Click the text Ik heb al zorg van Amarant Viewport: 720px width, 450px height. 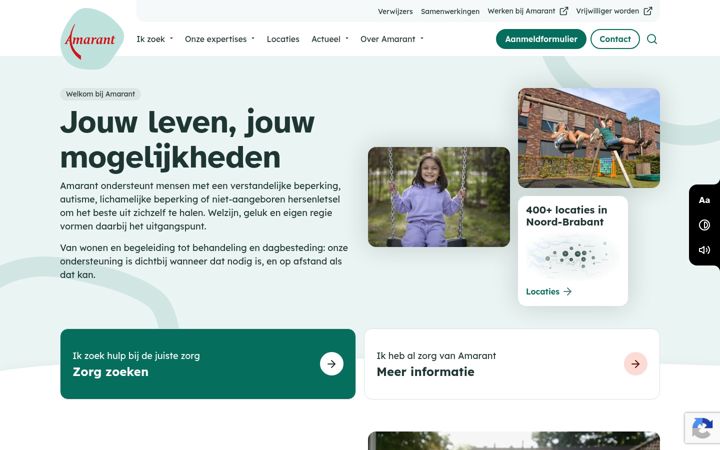pos(436,356)
